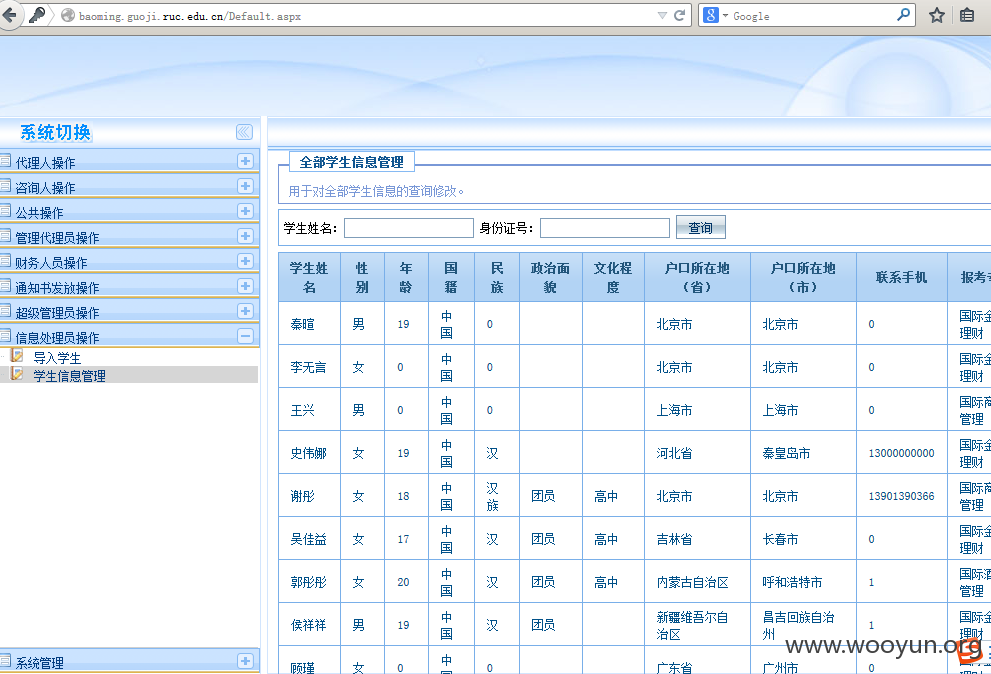The width and height of the screenshot is (991, 674).
Task: Click the 政治面貌 column header
Action: pyautogui.click(x=550, y=278)
